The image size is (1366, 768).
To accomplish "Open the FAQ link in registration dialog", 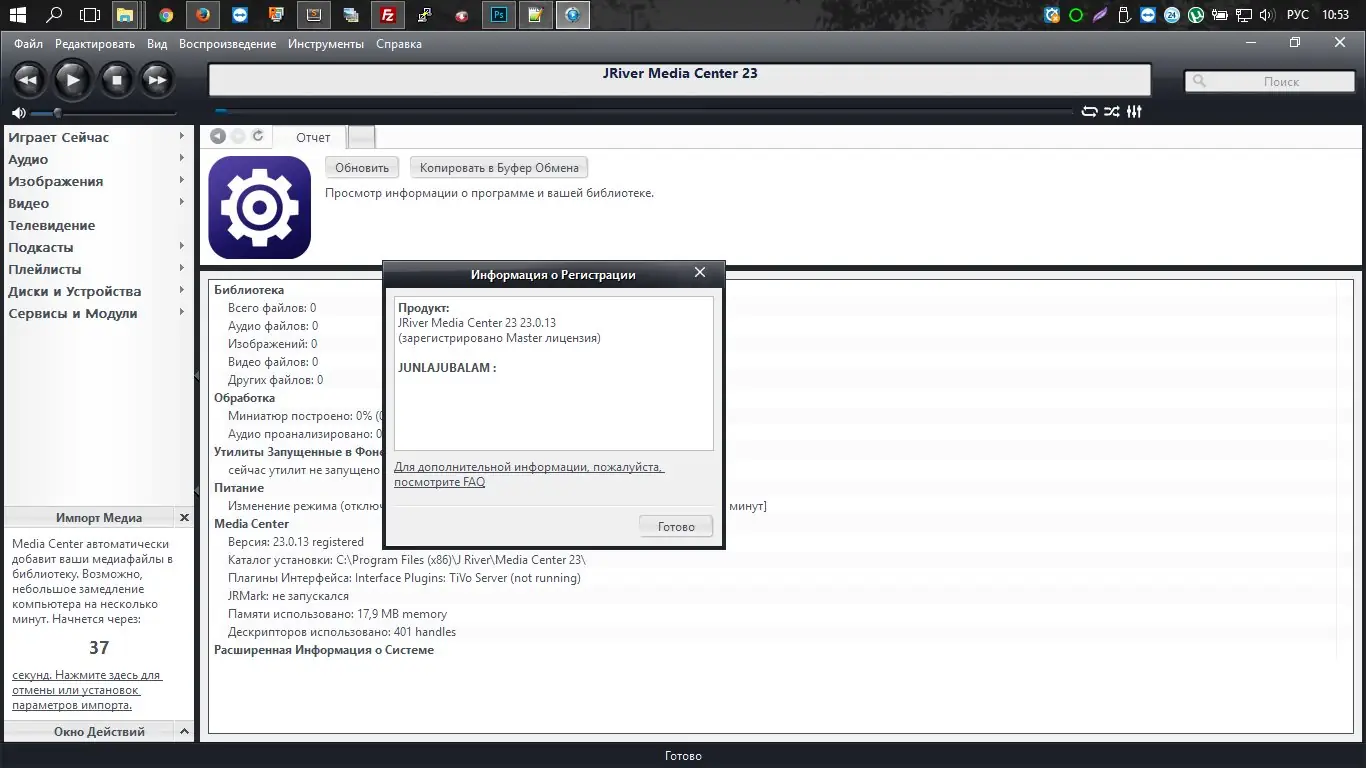I will click(x=529, y=475).
